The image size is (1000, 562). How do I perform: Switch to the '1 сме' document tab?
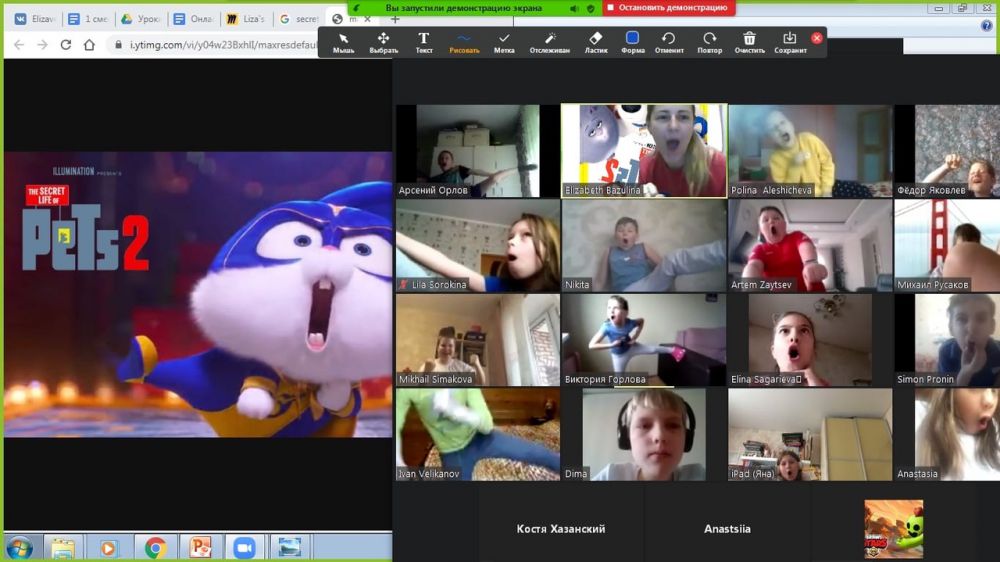(x=88, y=19)
